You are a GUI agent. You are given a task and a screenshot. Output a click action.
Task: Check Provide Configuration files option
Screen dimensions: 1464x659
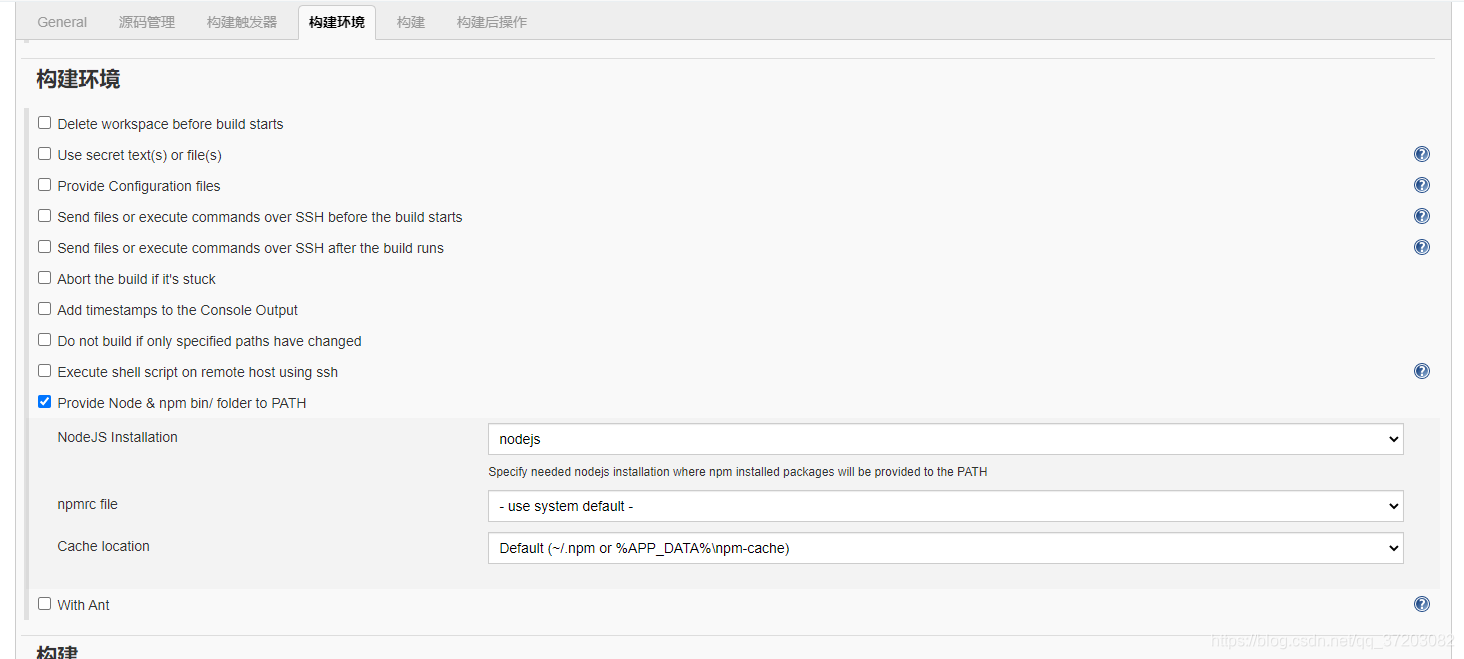point(44,184)
